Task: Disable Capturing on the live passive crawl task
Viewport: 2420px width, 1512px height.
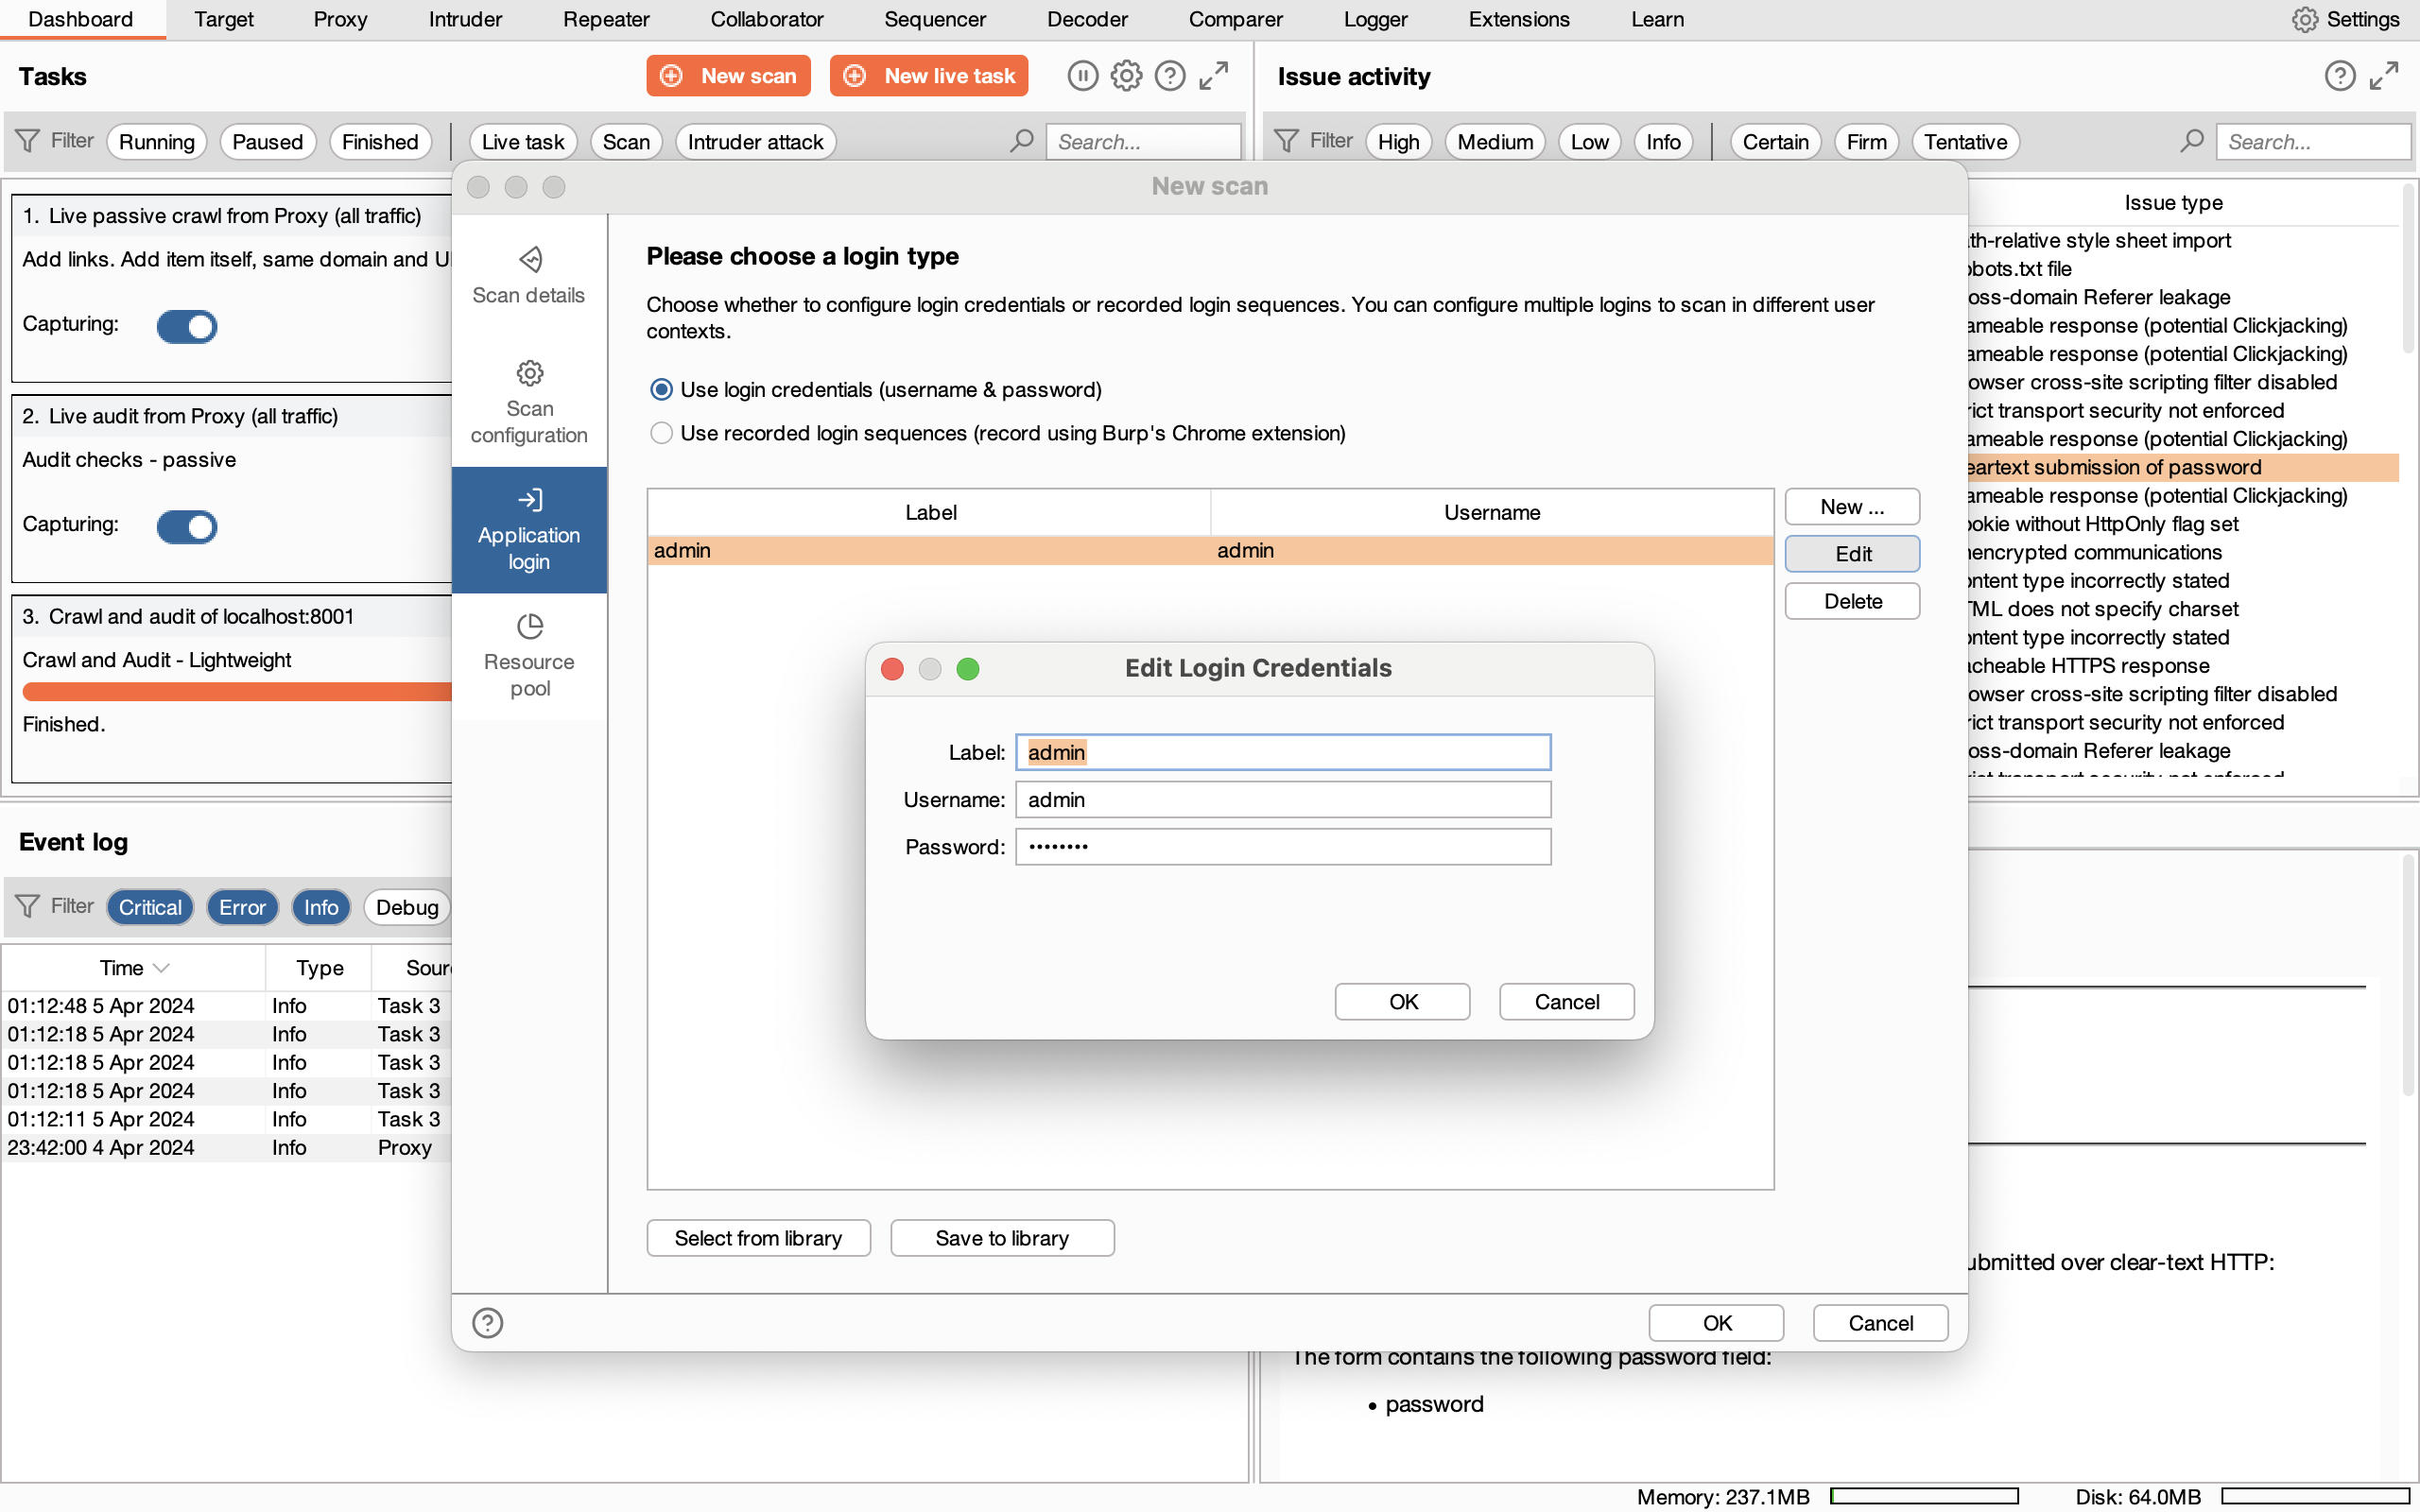Action: (x=187, y=326)
